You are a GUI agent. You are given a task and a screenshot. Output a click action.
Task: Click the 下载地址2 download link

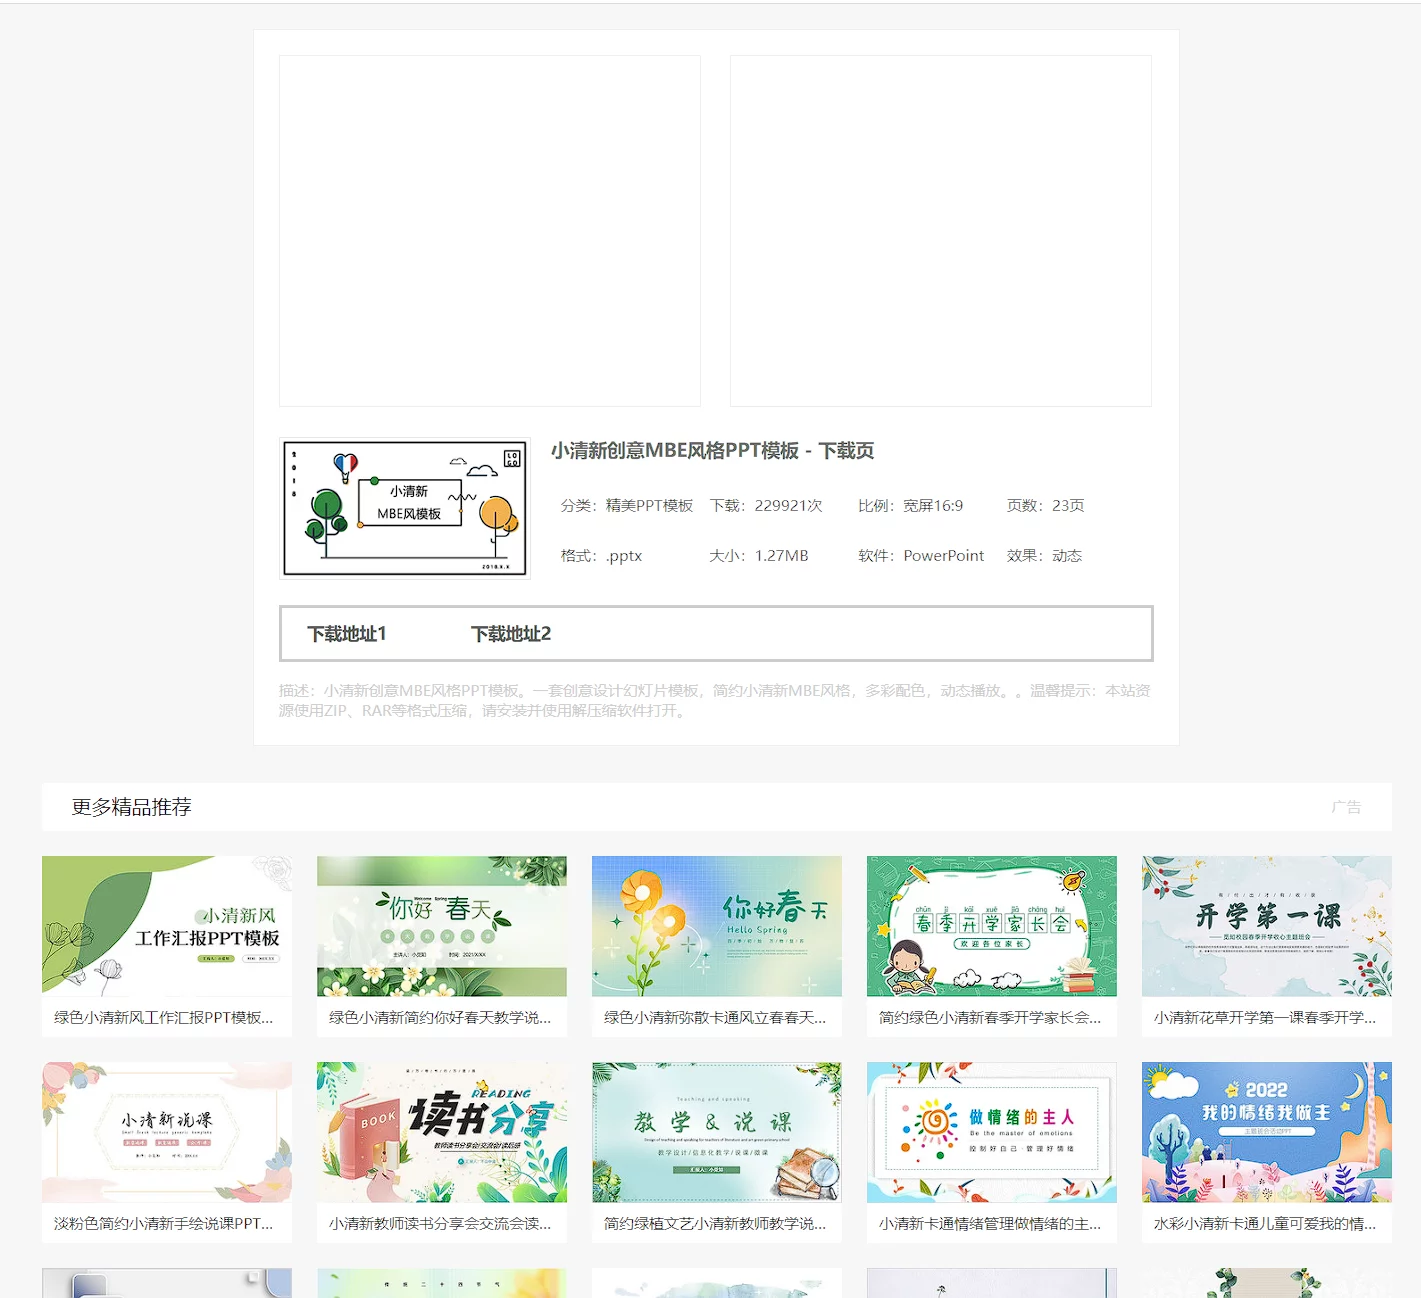click(x=510, y=634)
